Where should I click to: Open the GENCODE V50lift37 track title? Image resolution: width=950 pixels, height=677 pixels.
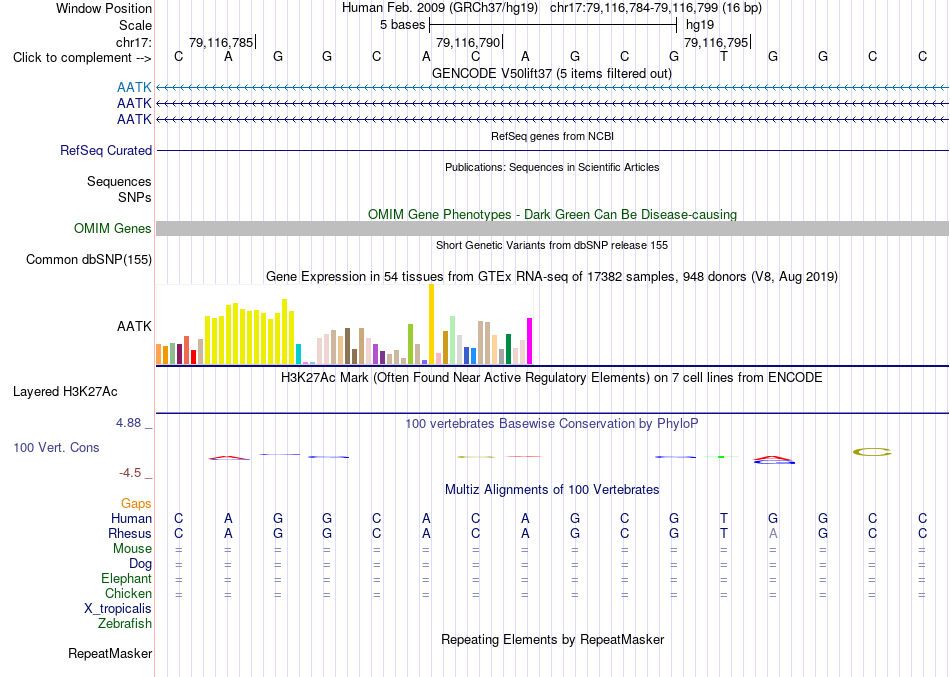(551, 73)
